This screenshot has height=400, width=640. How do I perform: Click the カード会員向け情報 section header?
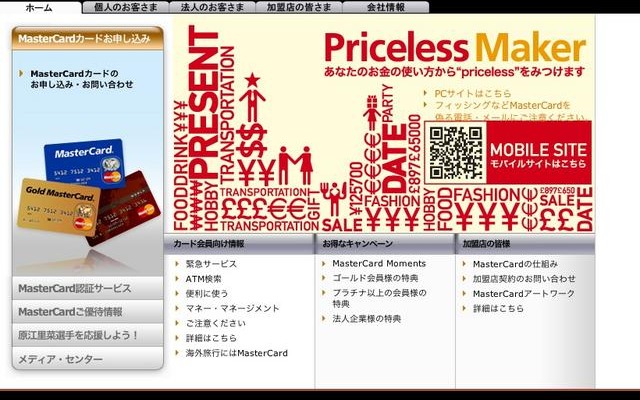click(239, 244)
